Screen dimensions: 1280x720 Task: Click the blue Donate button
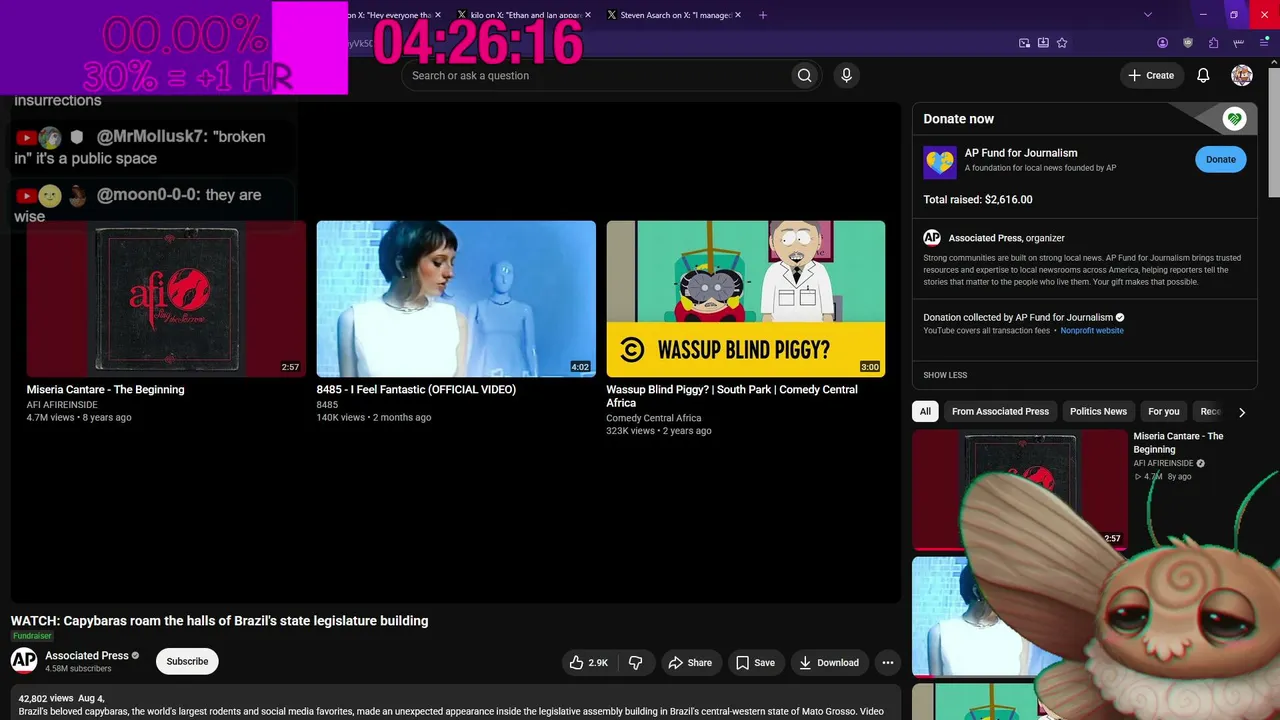(1221, 159)
